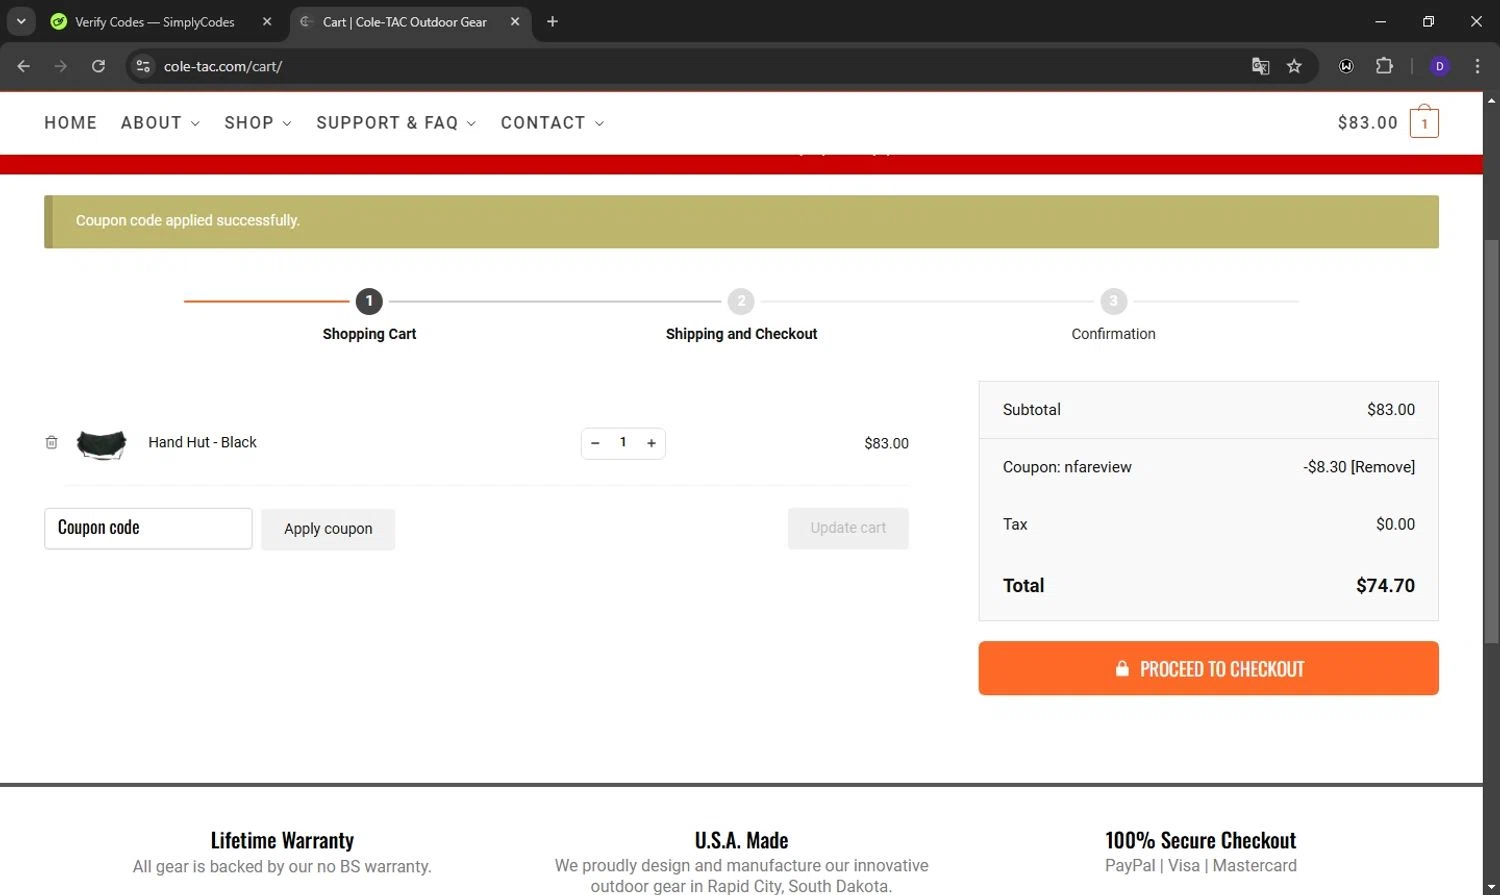
Task: Apply coupon button
Action: (x=328, y=529)
